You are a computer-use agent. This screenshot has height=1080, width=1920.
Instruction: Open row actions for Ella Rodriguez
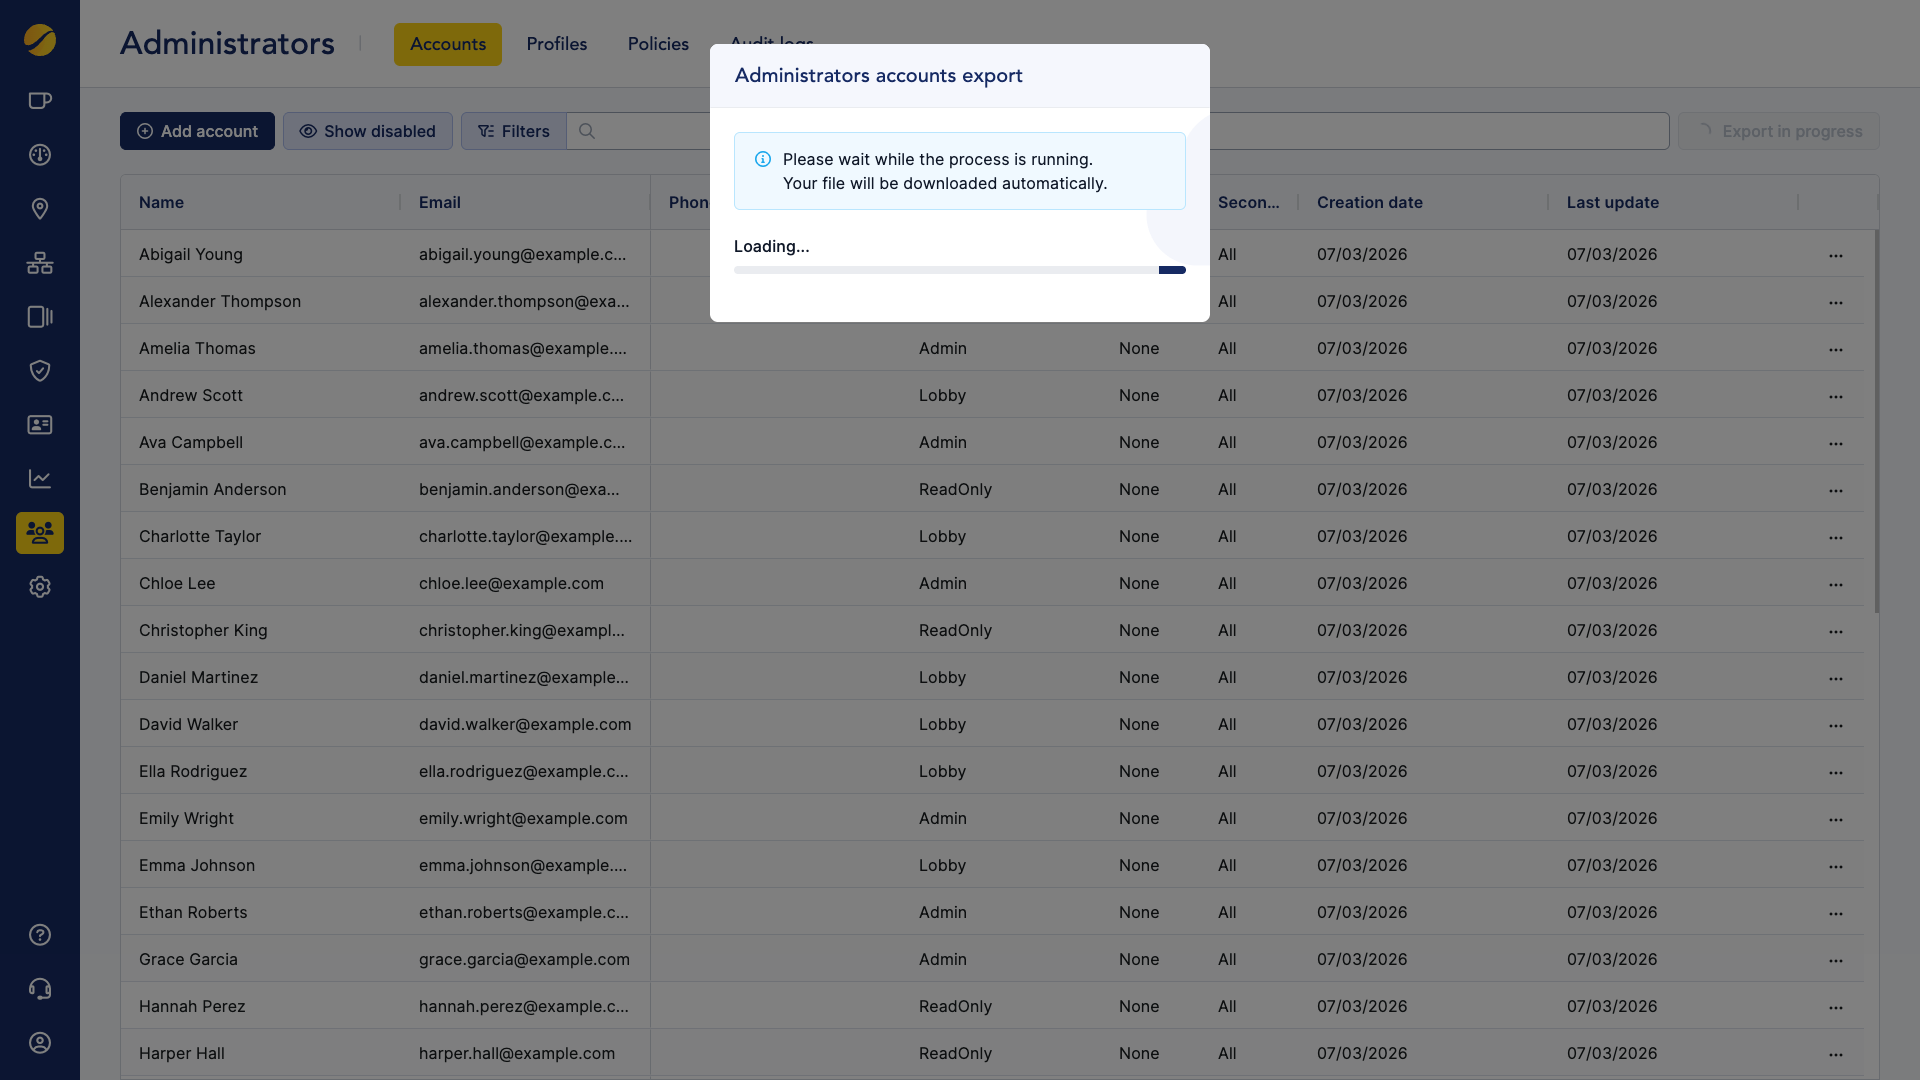1836,772
